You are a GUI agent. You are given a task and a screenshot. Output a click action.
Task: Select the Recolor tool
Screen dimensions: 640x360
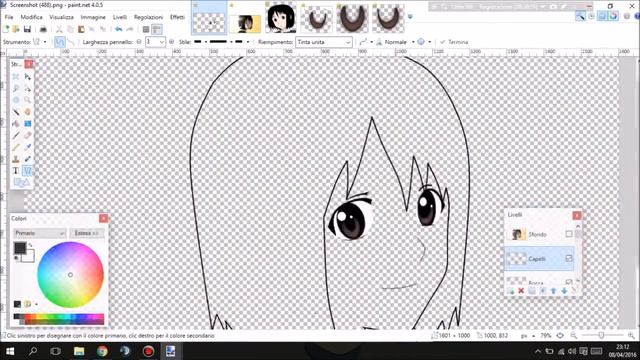27,159
